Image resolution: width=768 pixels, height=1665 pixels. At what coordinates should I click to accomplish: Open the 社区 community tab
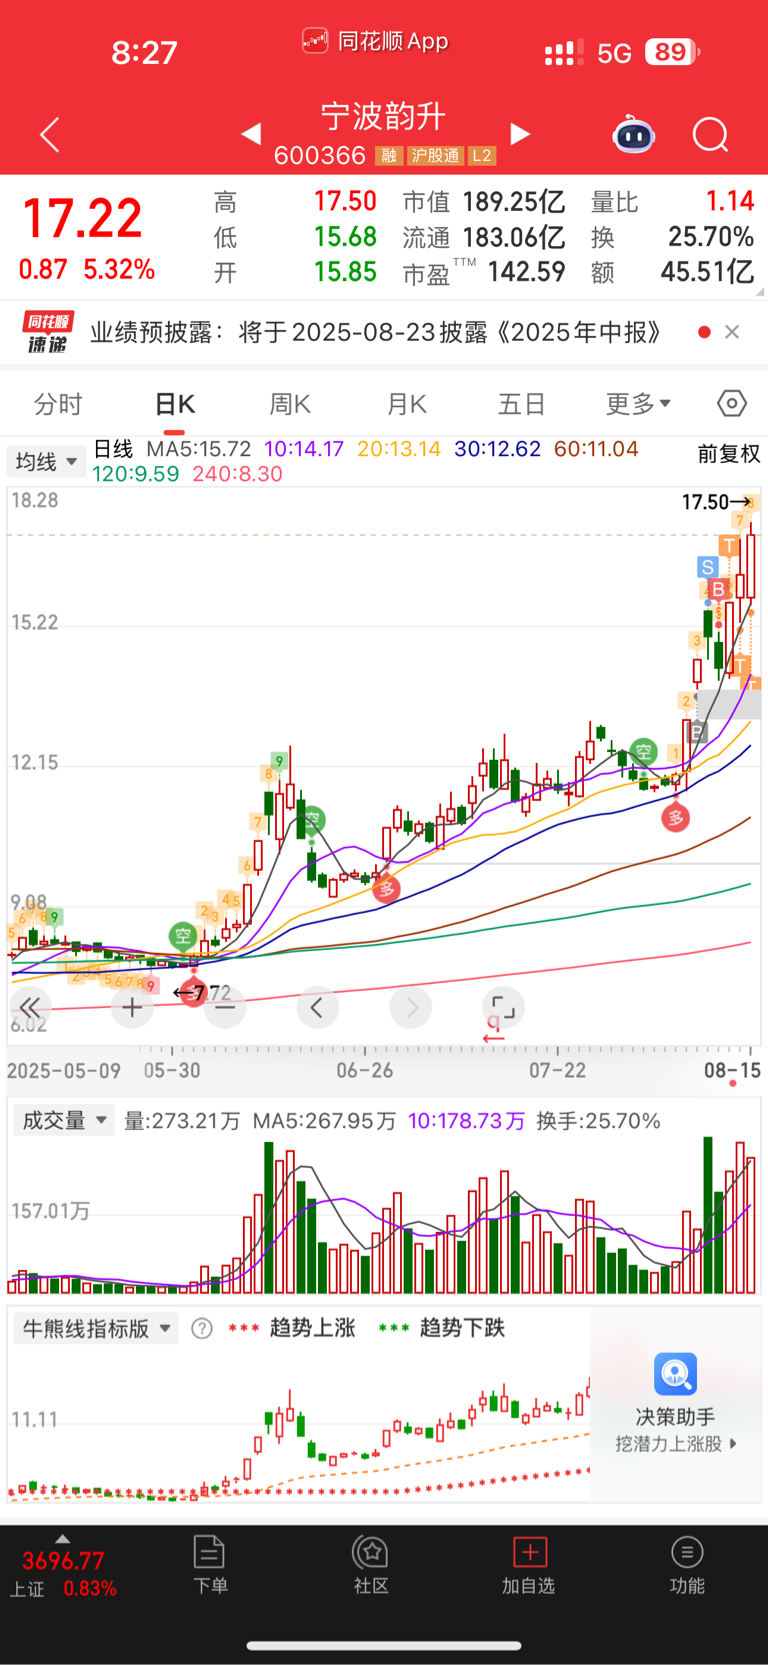point(371,1564)
